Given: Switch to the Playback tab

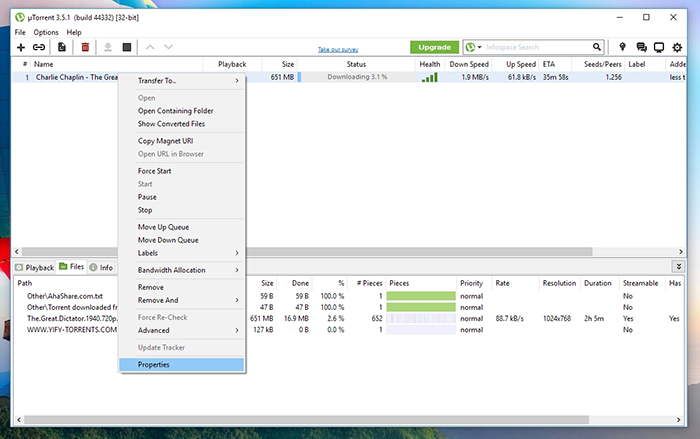Looking at the screenshot, I should pos(34,268).
